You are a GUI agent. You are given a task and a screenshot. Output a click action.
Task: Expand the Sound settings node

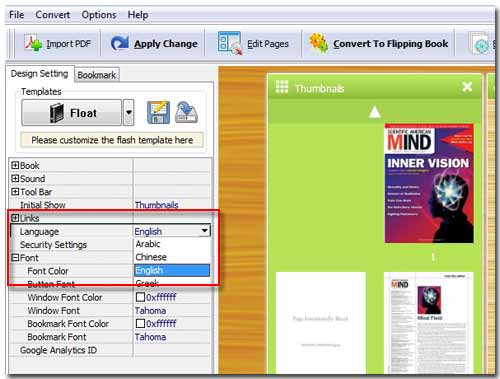15,178
